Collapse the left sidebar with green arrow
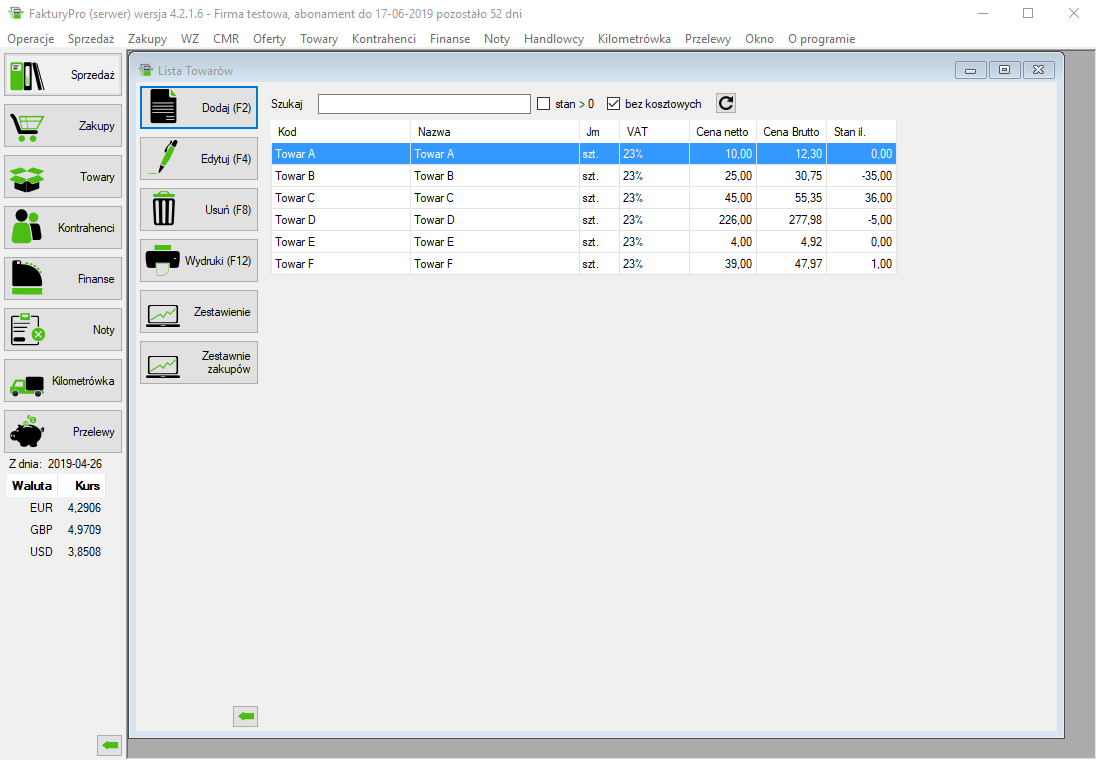 click(x=110, y=745)
